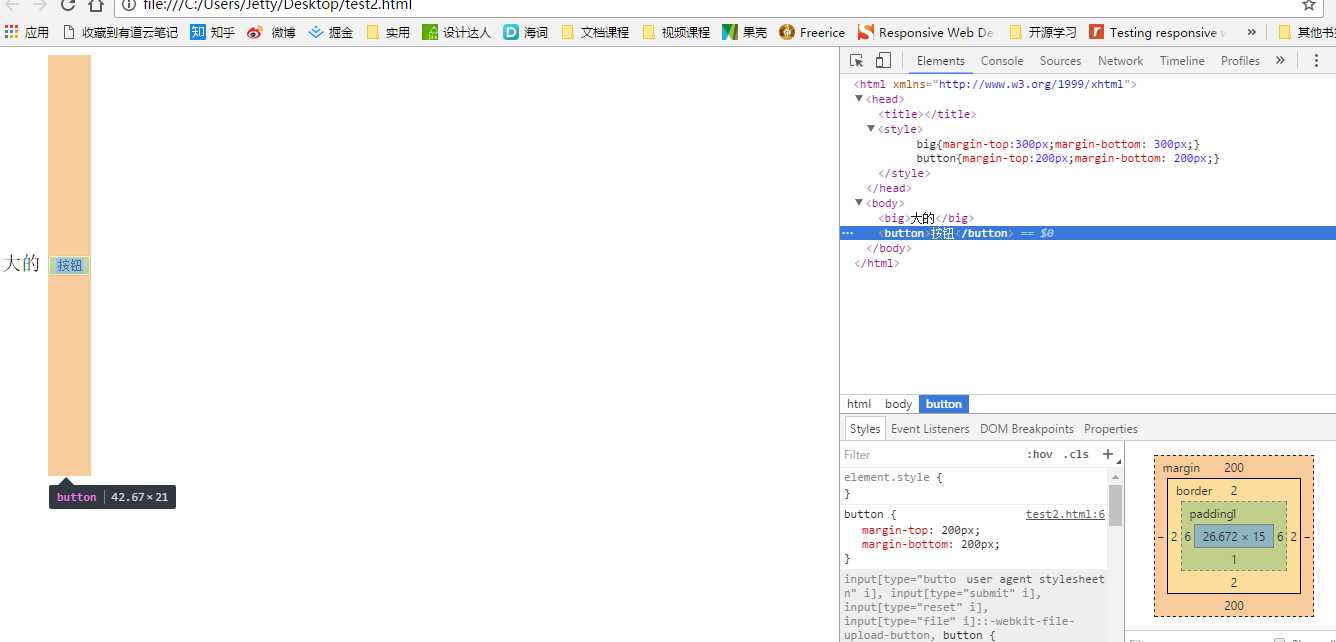Toggle .cls class editor panel
1336x642 pixels.
coord(1076,454)
